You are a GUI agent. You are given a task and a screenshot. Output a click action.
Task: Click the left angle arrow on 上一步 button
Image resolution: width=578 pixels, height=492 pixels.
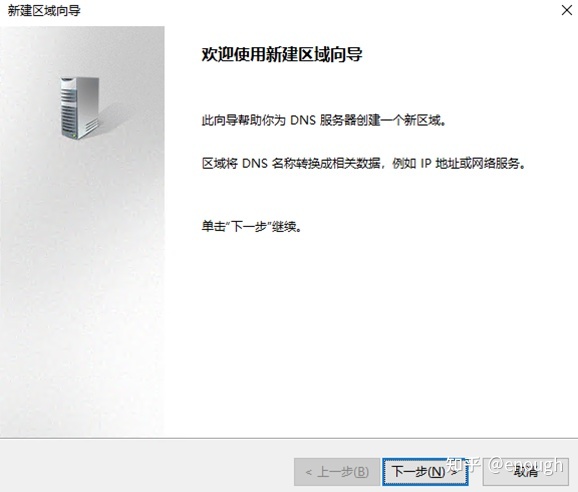tap(309, 472)
